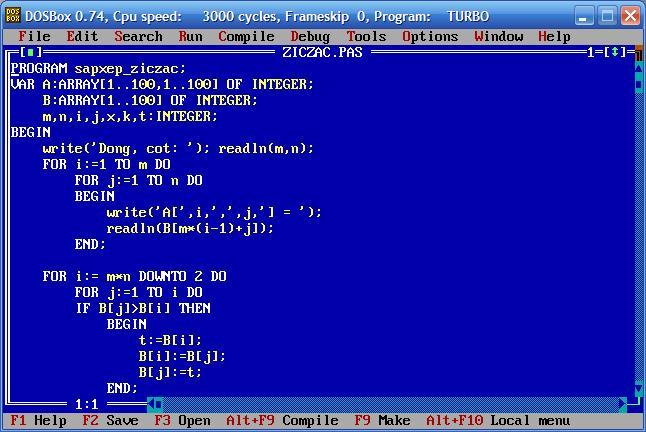Image resolution: width=646 pixels, height=432 pixels.
Task: Click 'readln(B[m*(i-1)+j]);' line
Action: [x=190, y=228]
